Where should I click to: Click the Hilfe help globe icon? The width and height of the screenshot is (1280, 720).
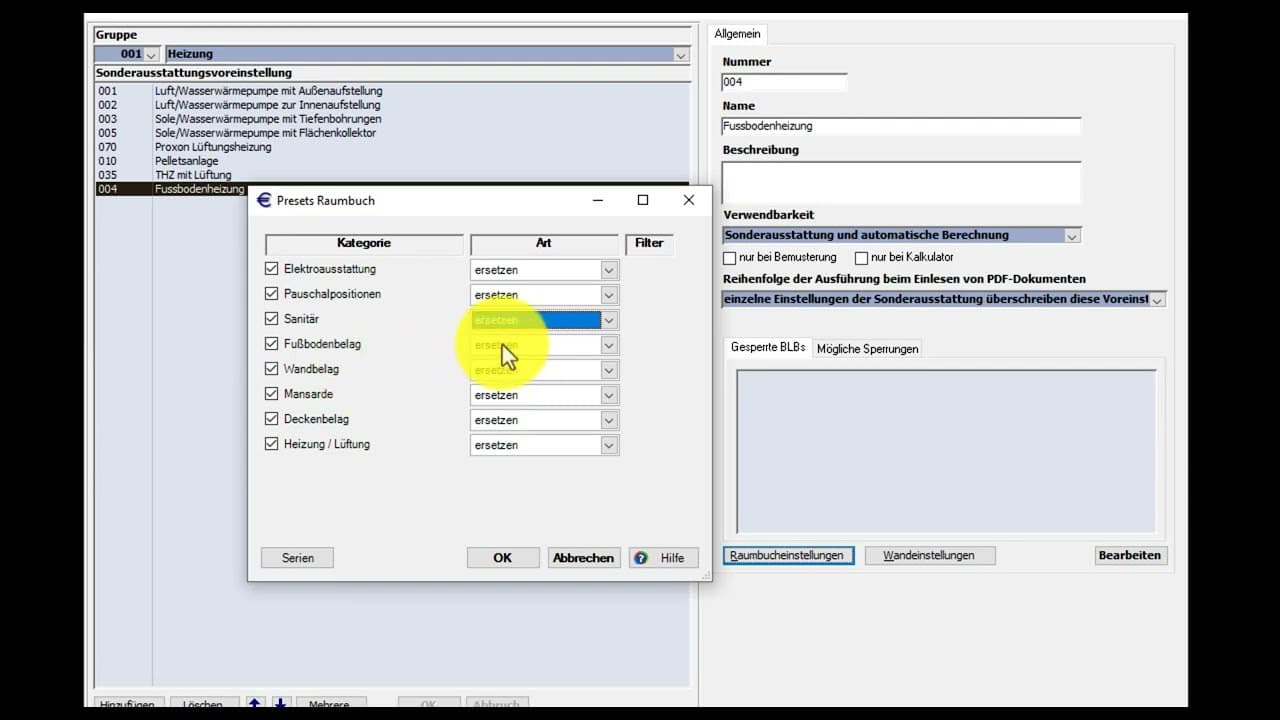click(x=641, y=558)
